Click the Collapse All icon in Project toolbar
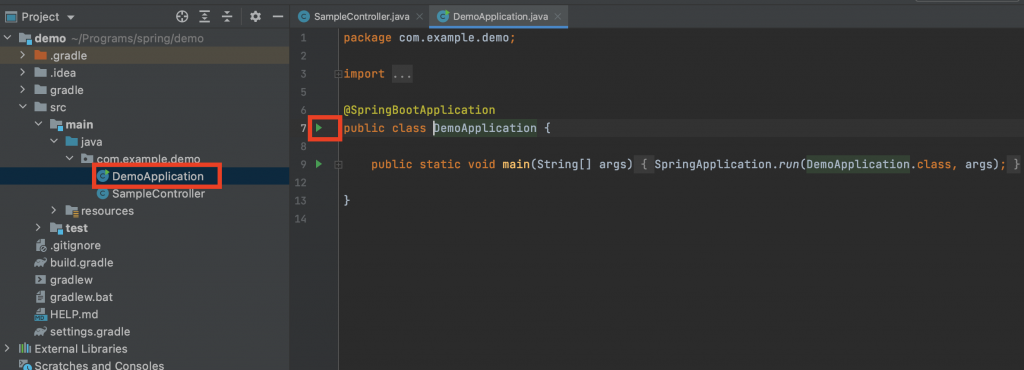Viewport: 1024px width, 370px height. (x=227, y=16)
